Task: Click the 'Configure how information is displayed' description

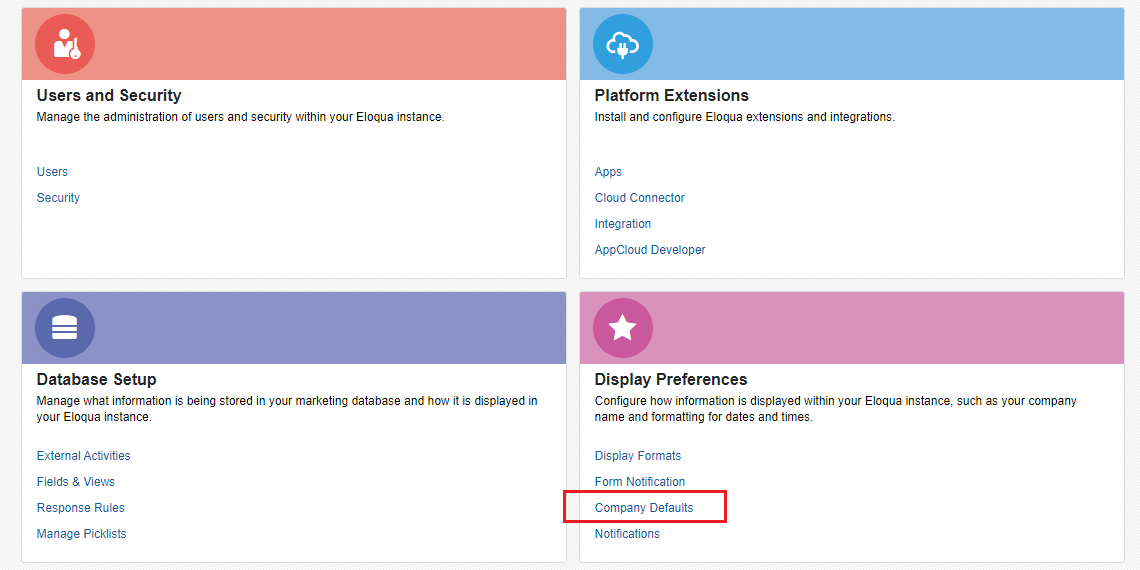Action: click(836, 409)
